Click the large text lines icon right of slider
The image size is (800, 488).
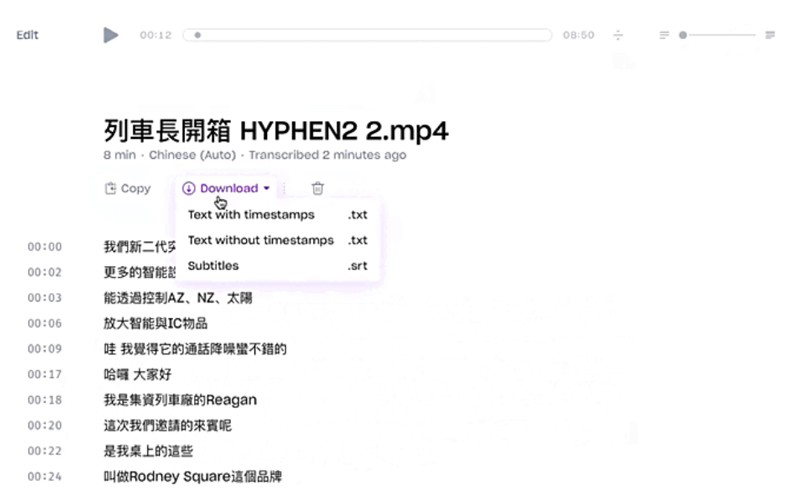tap(770, 35)
